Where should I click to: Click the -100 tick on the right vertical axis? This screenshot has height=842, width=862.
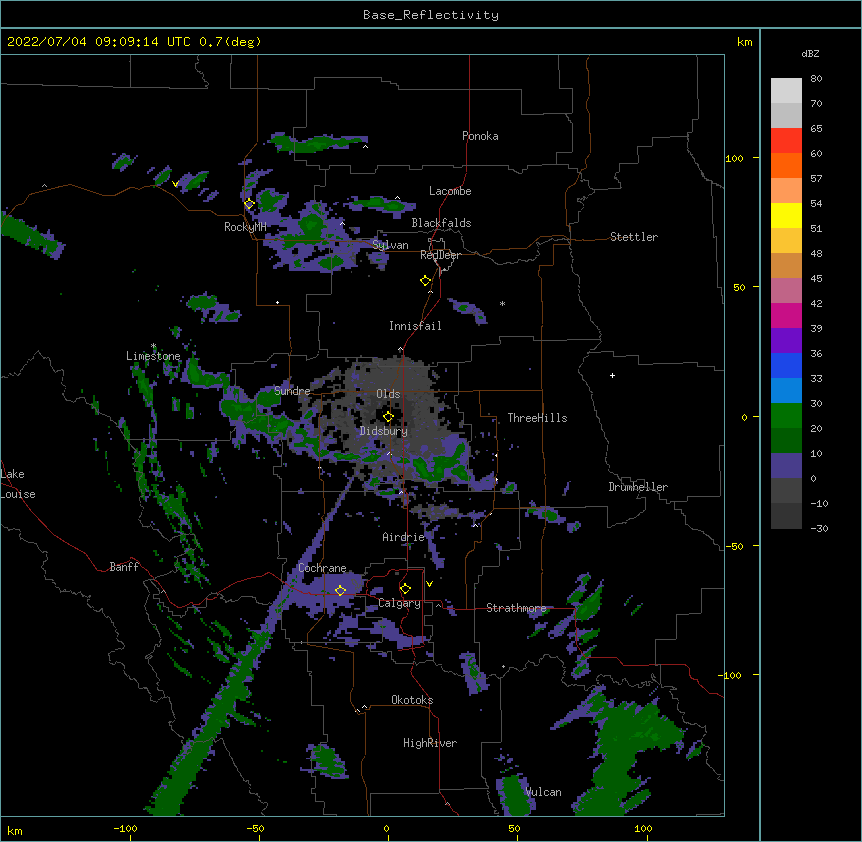[731, 675]
